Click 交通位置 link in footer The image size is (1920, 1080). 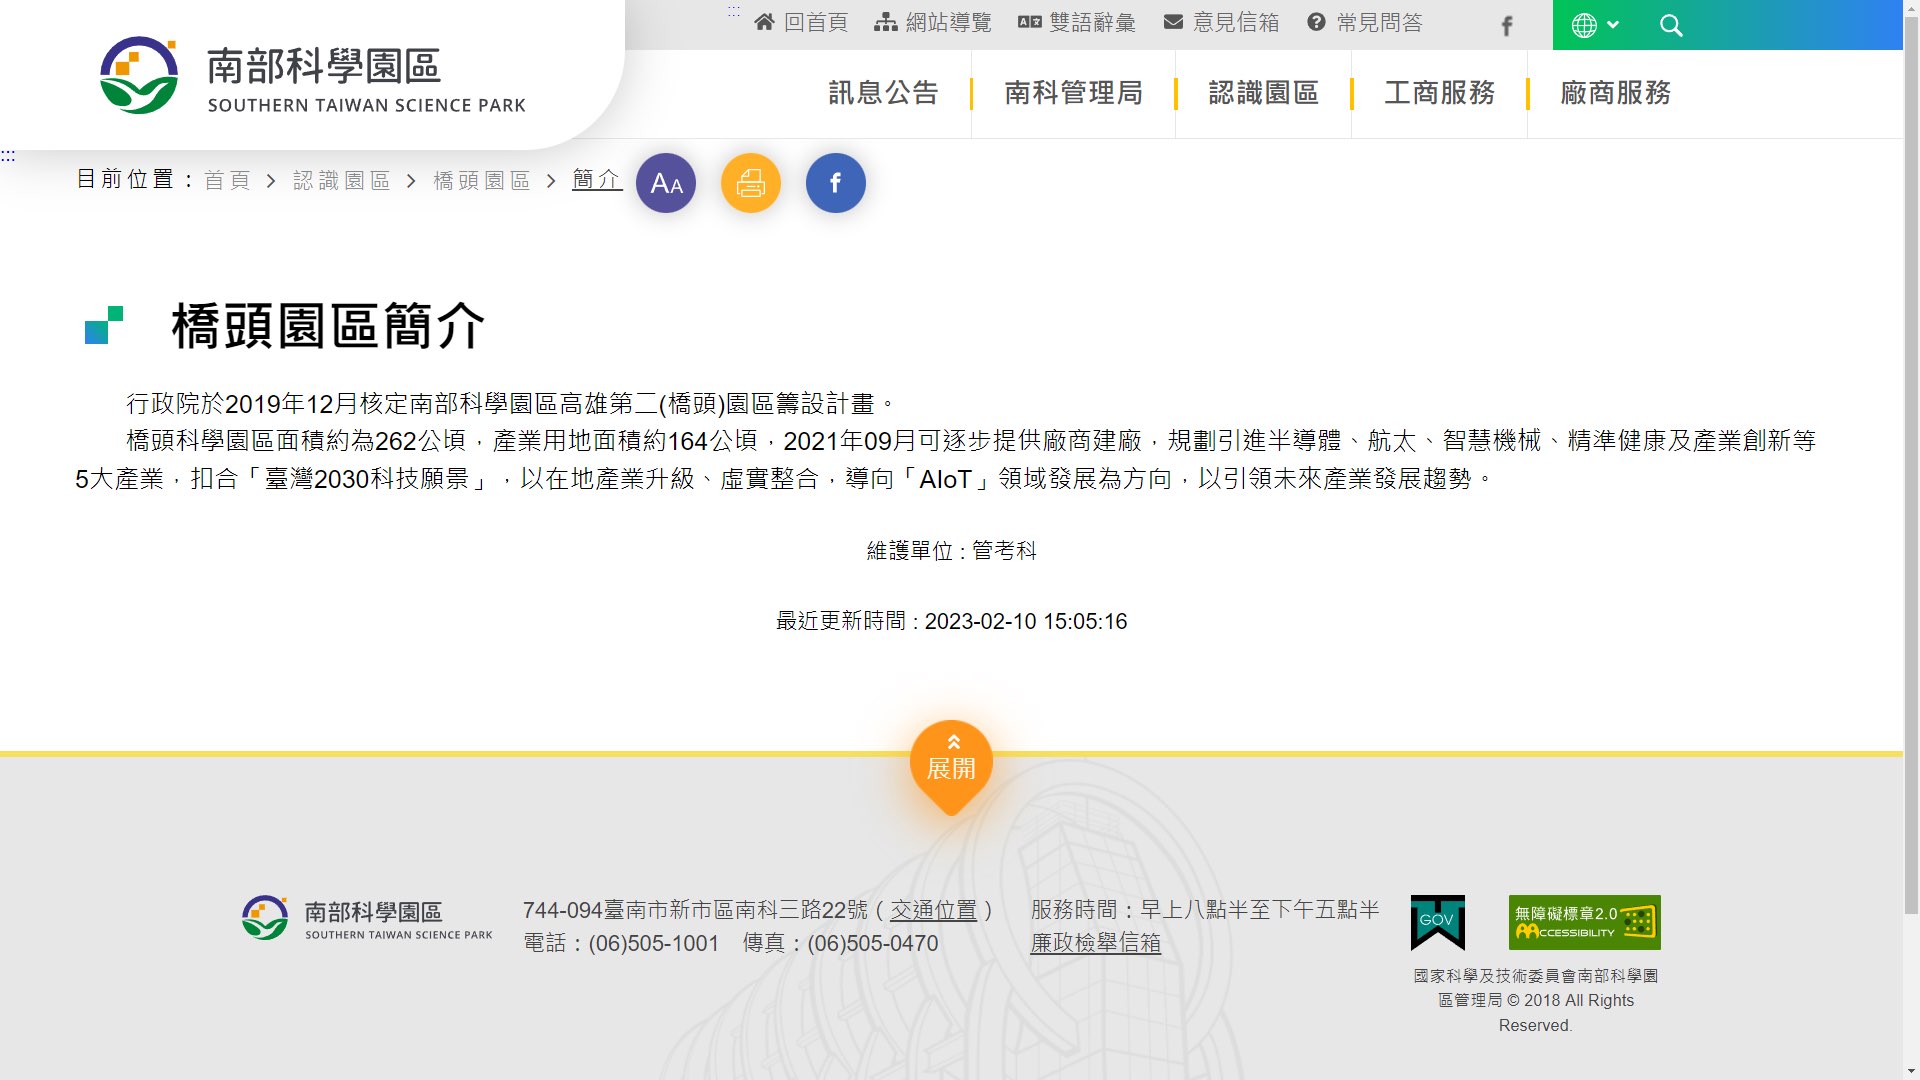coord(933,910)
